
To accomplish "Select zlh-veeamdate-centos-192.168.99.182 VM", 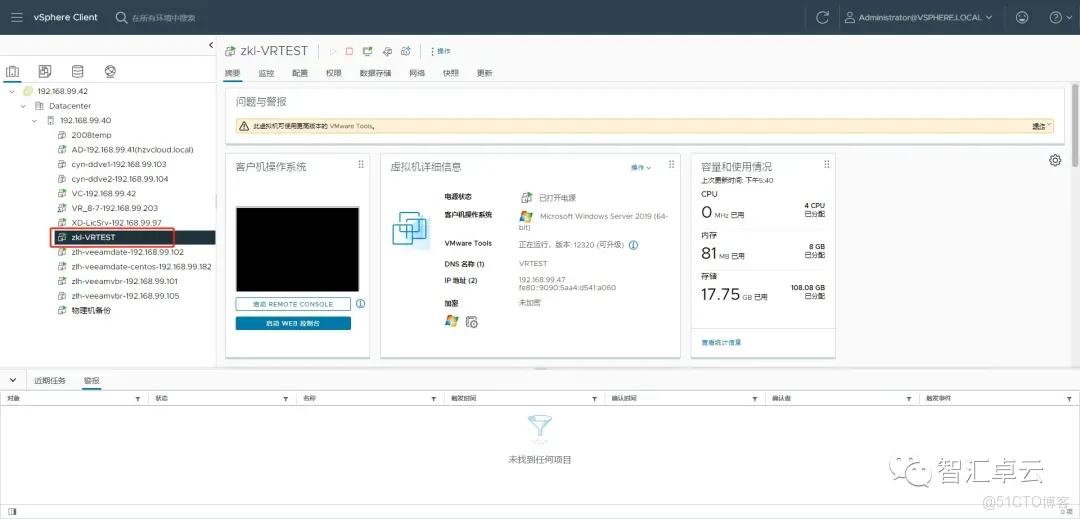I will click(141, 266).
